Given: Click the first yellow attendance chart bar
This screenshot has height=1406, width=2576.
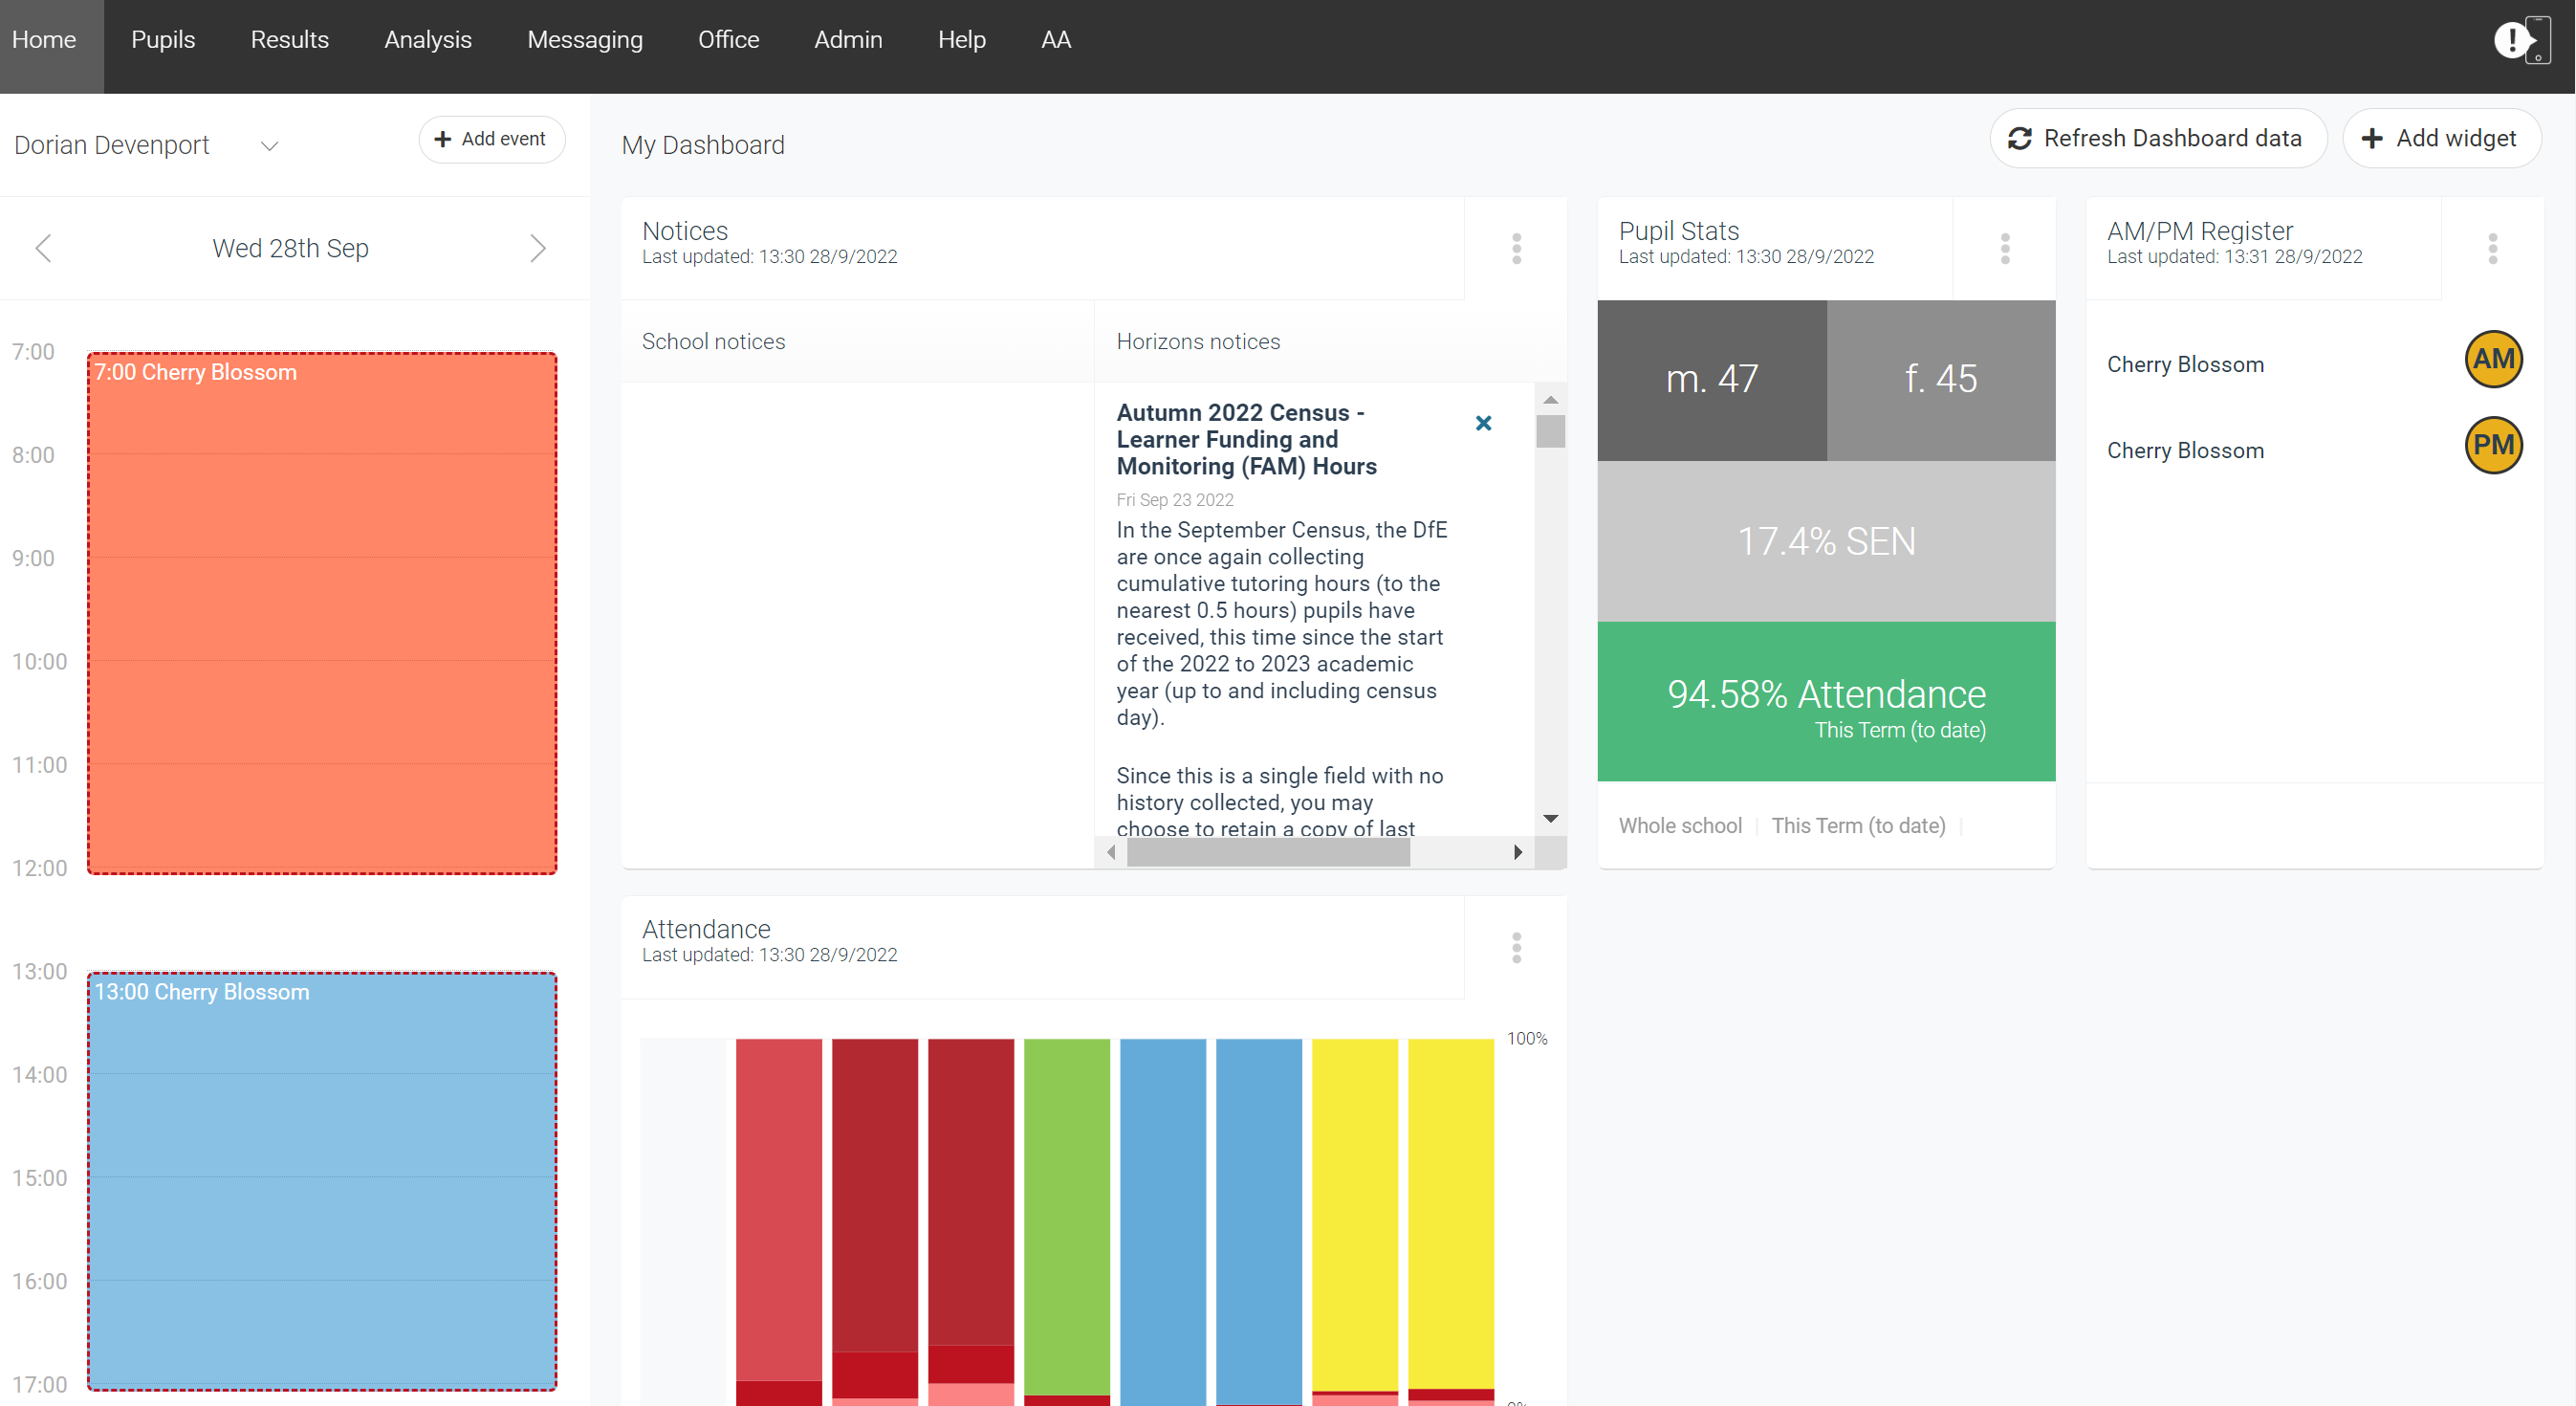Looking at the screenshot, I should 1355,1214.
